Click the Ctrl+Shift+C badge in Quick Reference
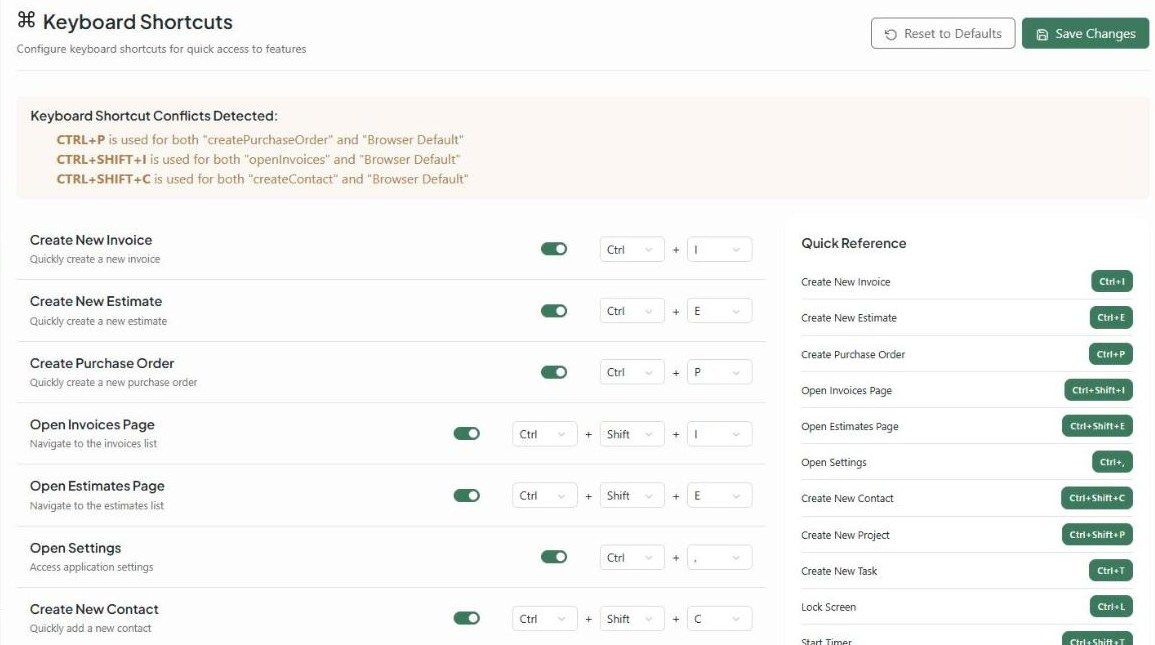The image size is (1155, 645). pos(1097,498)
